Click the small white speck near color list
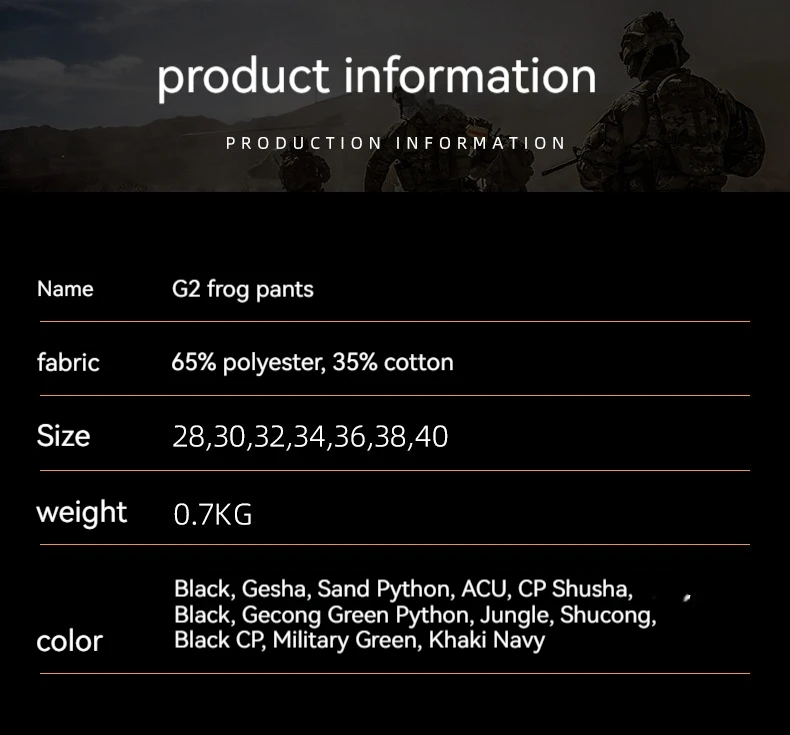The height and width of the screenshot is (735, 790). tap(687, 598)
